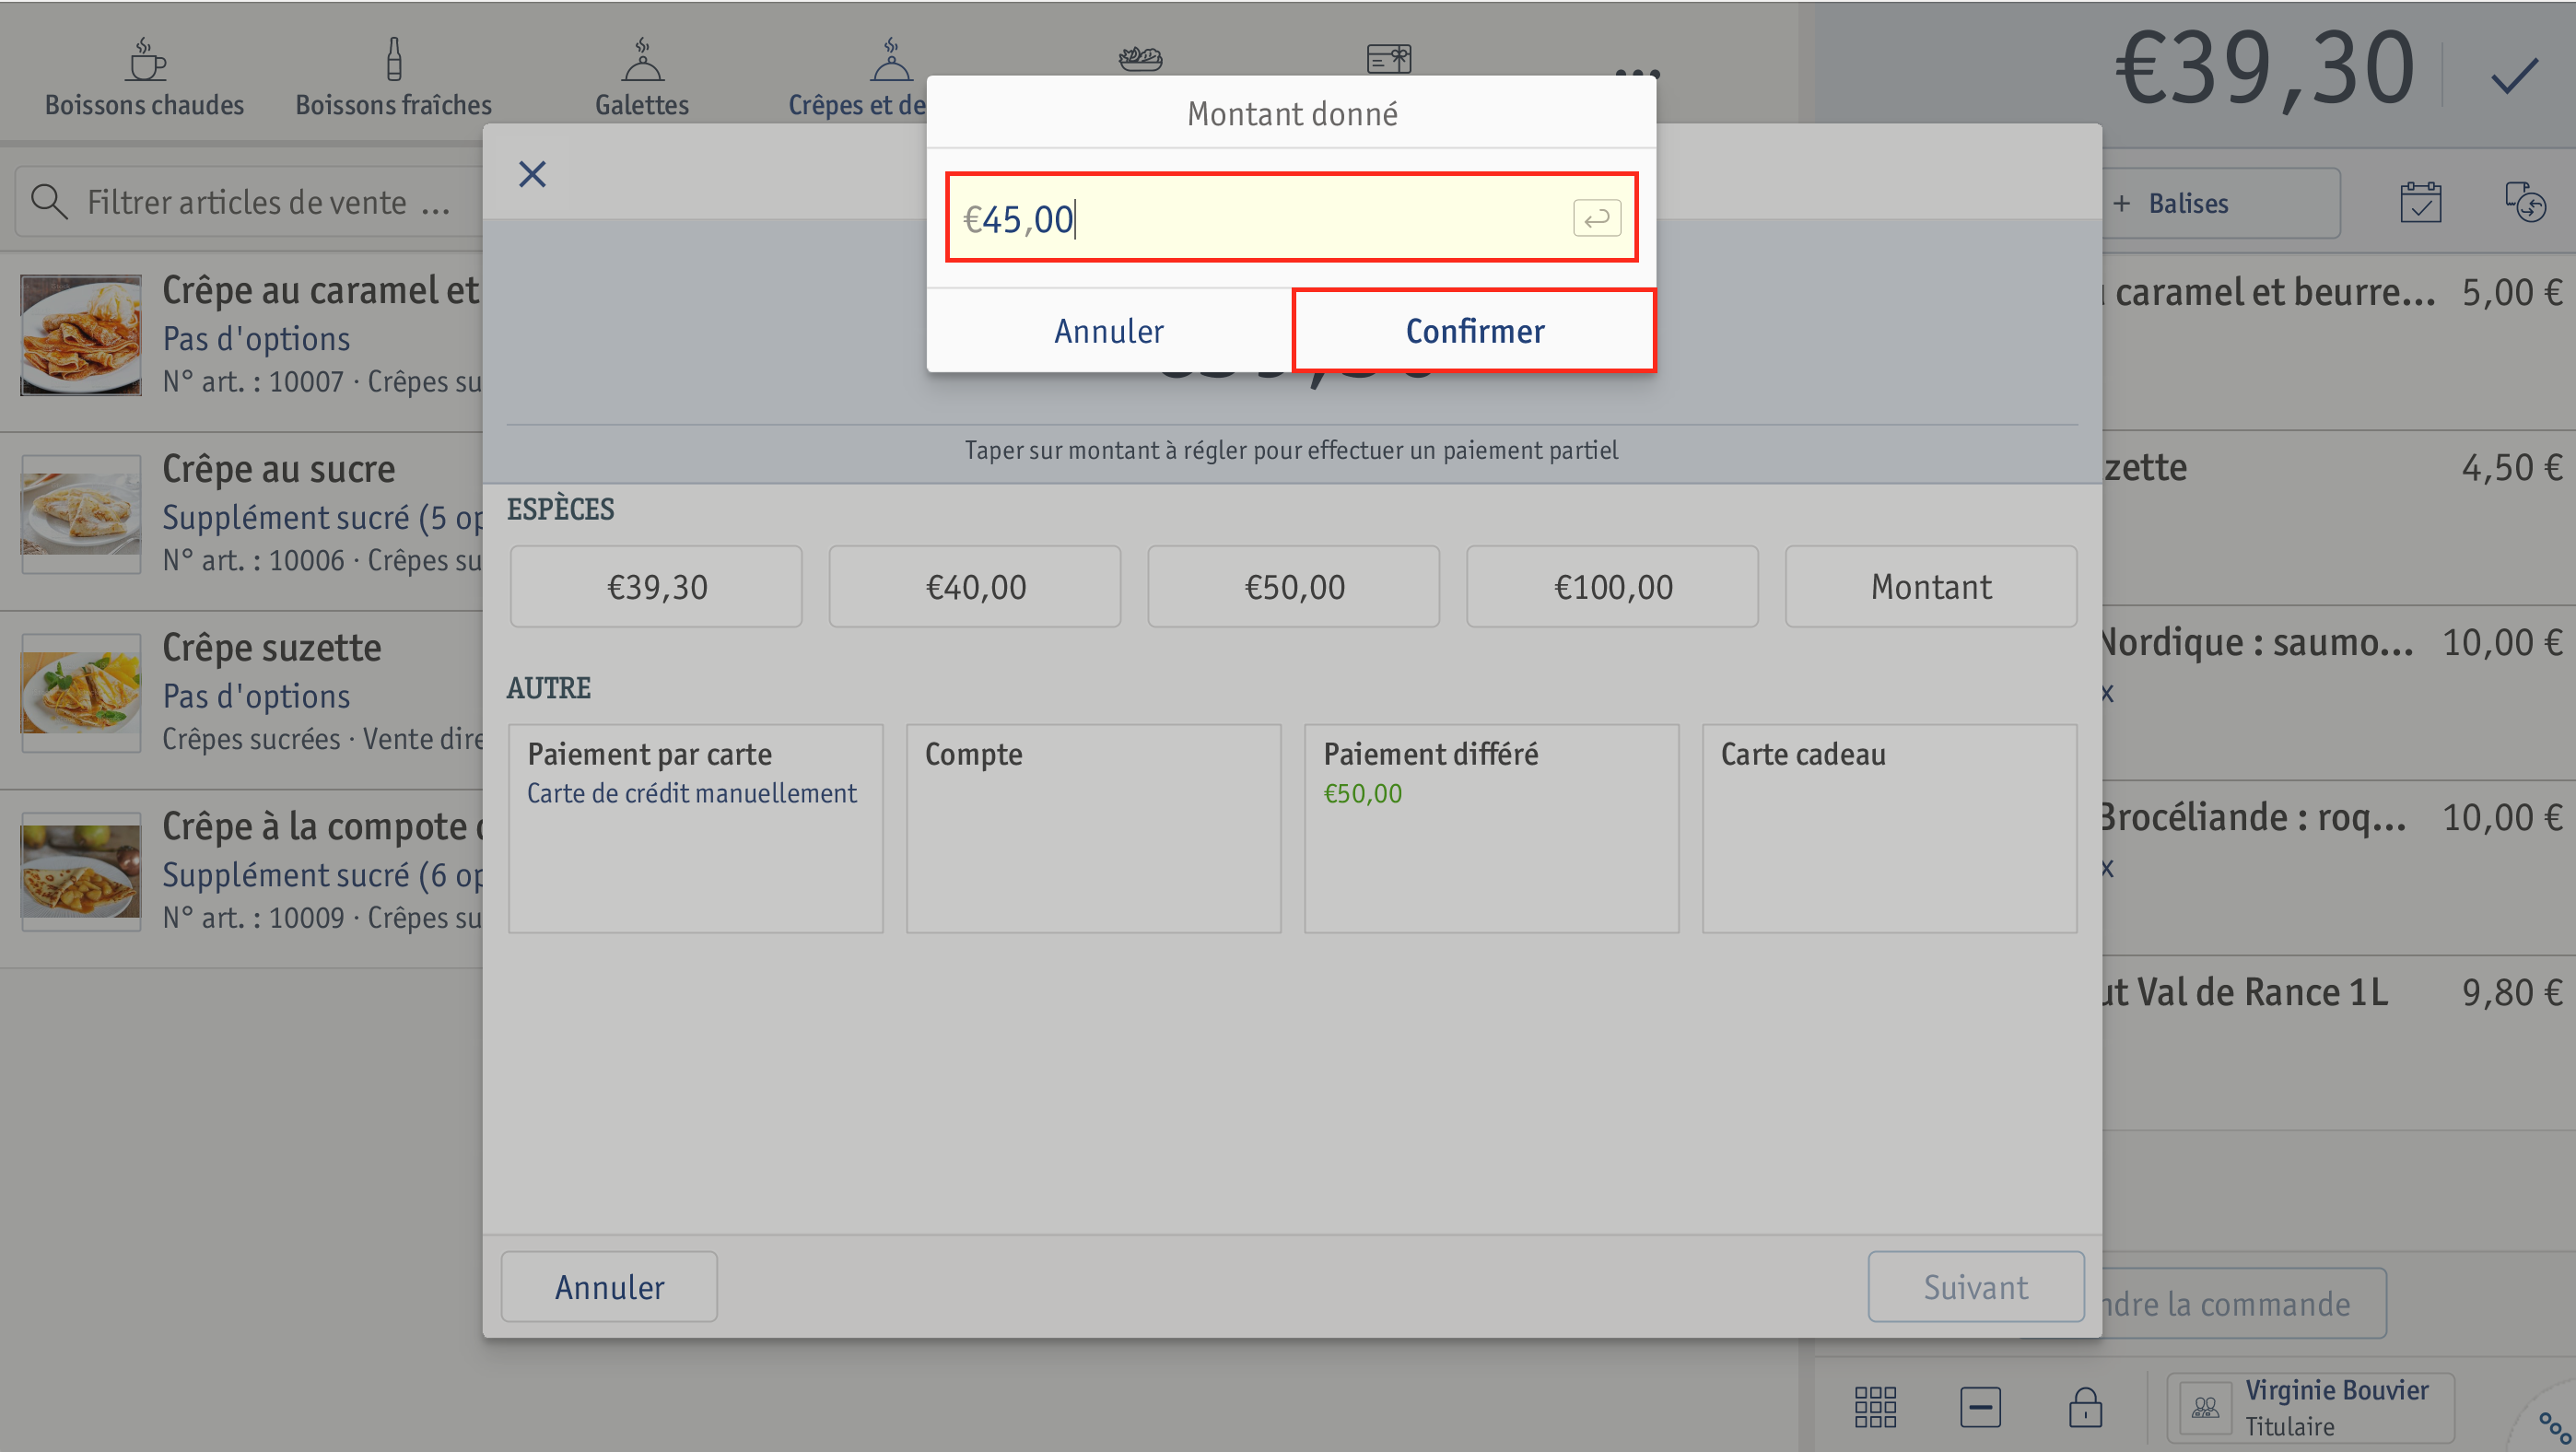The height and width of the screenshot is (1452, 2576).
Task: Choose the Carte cadeau payment method
Action: [1890, 829]
